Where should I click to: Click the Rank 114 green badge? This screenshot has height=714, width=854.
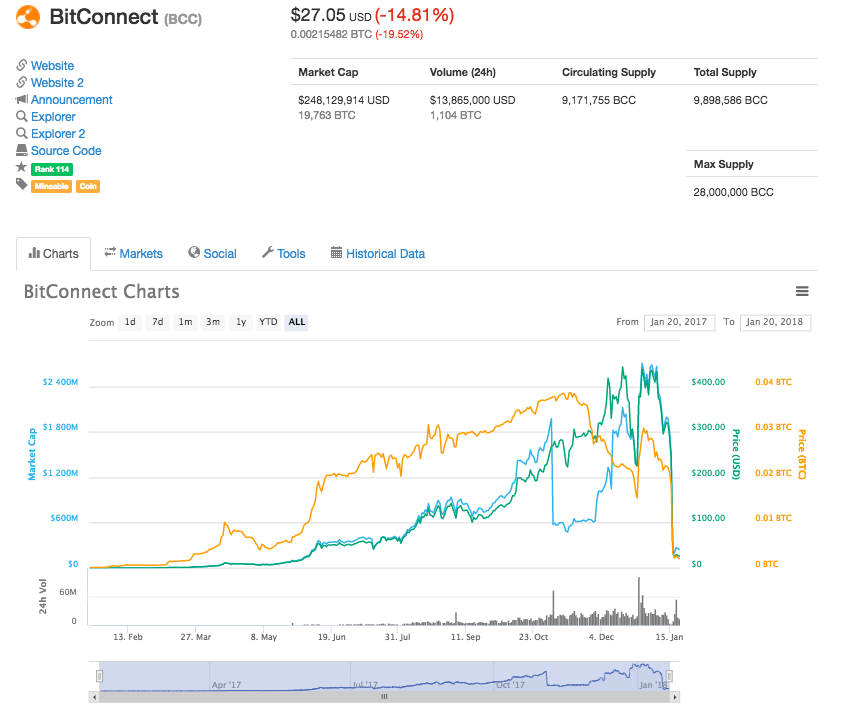(x=52, y=169)
